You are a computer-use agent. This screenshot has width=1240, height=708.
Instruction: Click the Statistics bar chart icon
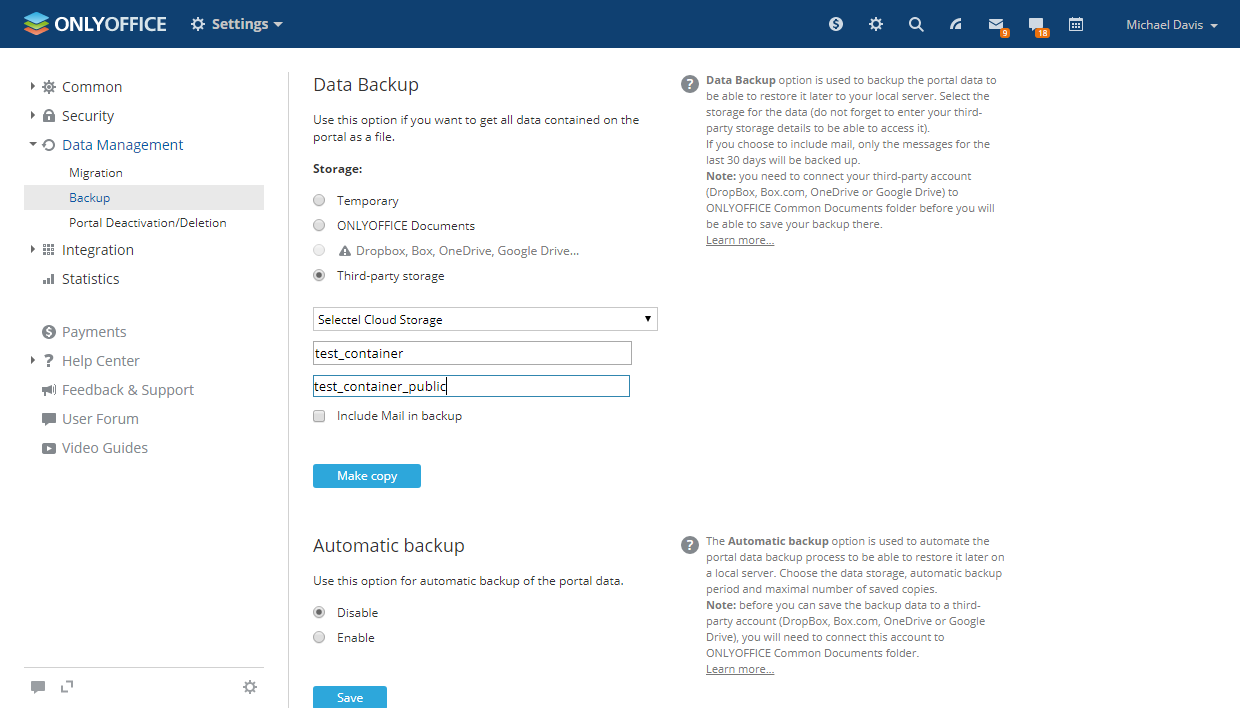pyautogui.click(x=49, y=279)
